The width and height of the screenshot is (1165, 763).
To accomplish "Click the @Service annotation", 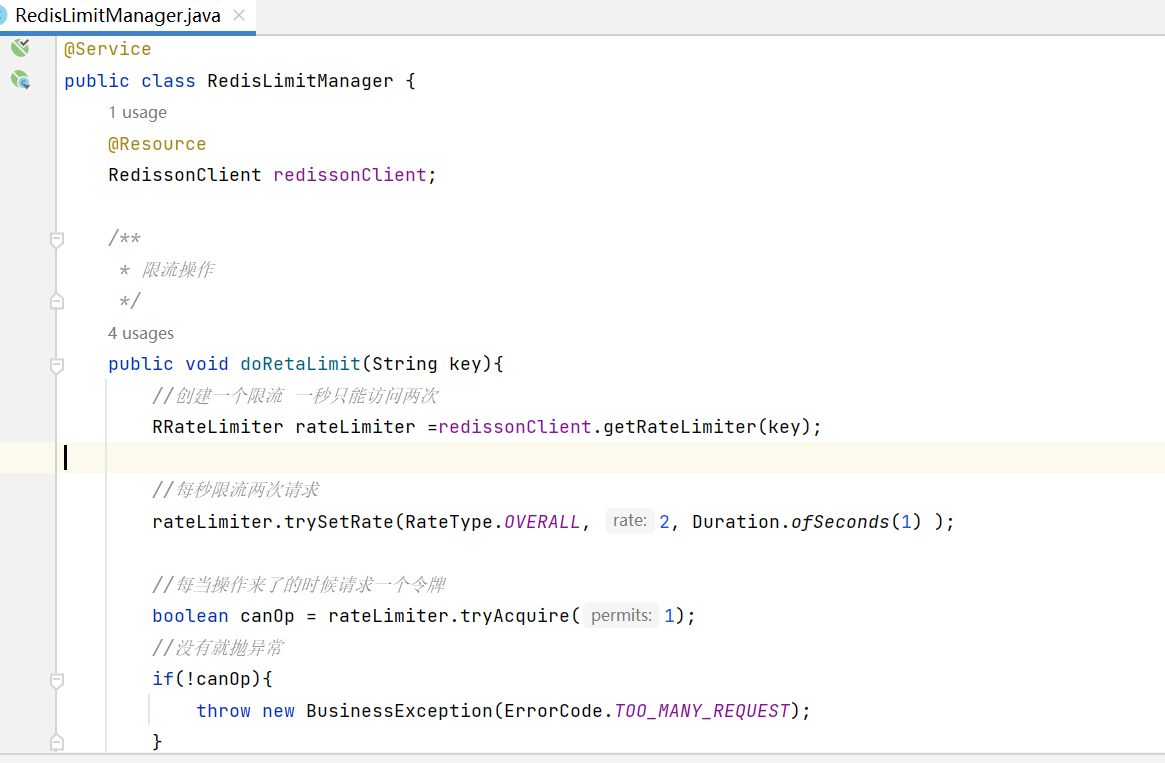I will tap(108, 49).
